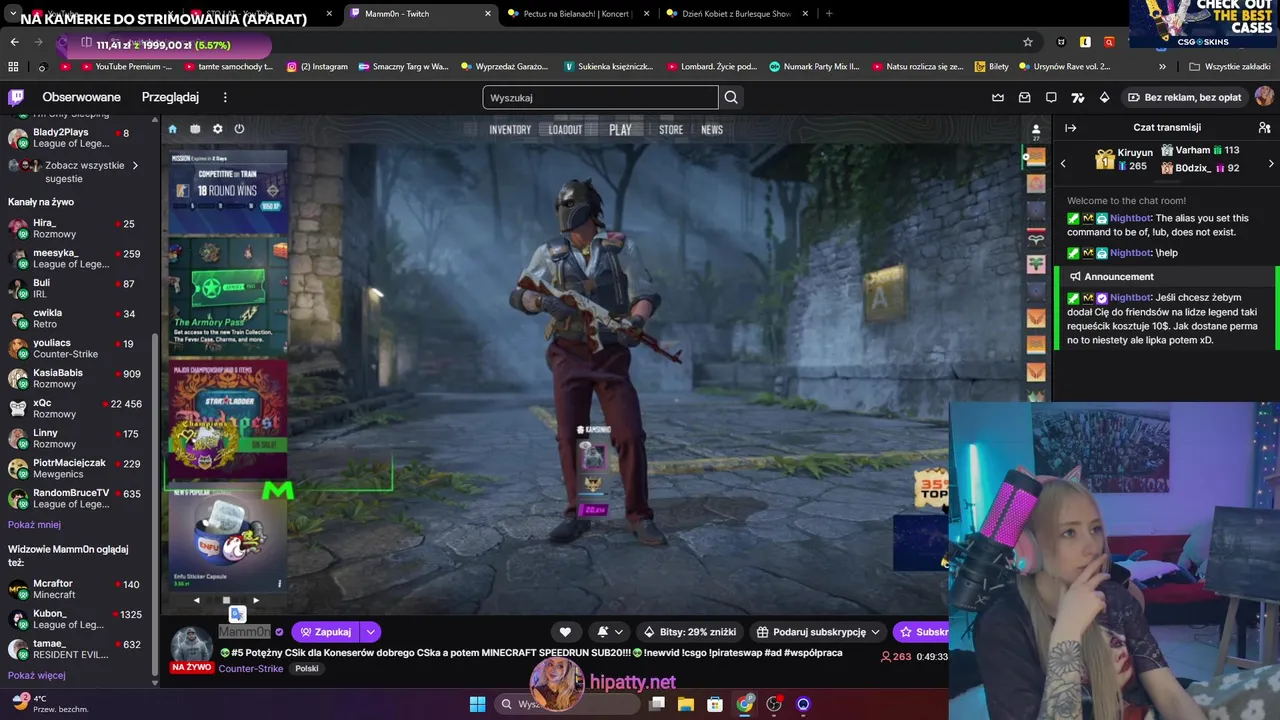Show hidden bookmarks with double chevron

pos(1162,67)
